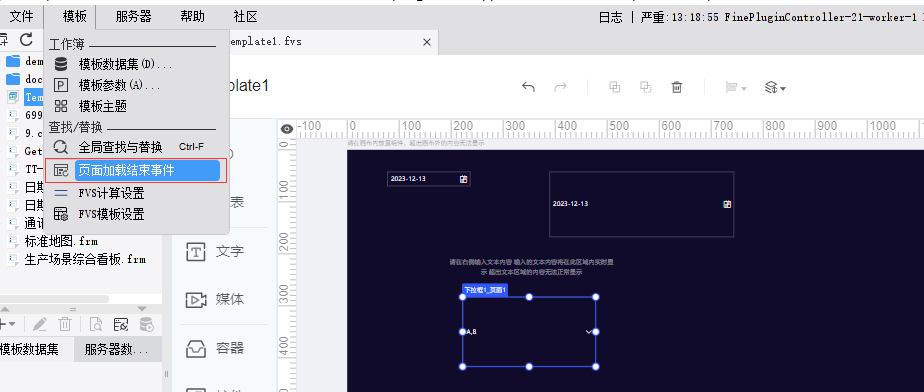Click the refresh icon in file panel
This screenshot has height=392, width=924.
(26, 40)
